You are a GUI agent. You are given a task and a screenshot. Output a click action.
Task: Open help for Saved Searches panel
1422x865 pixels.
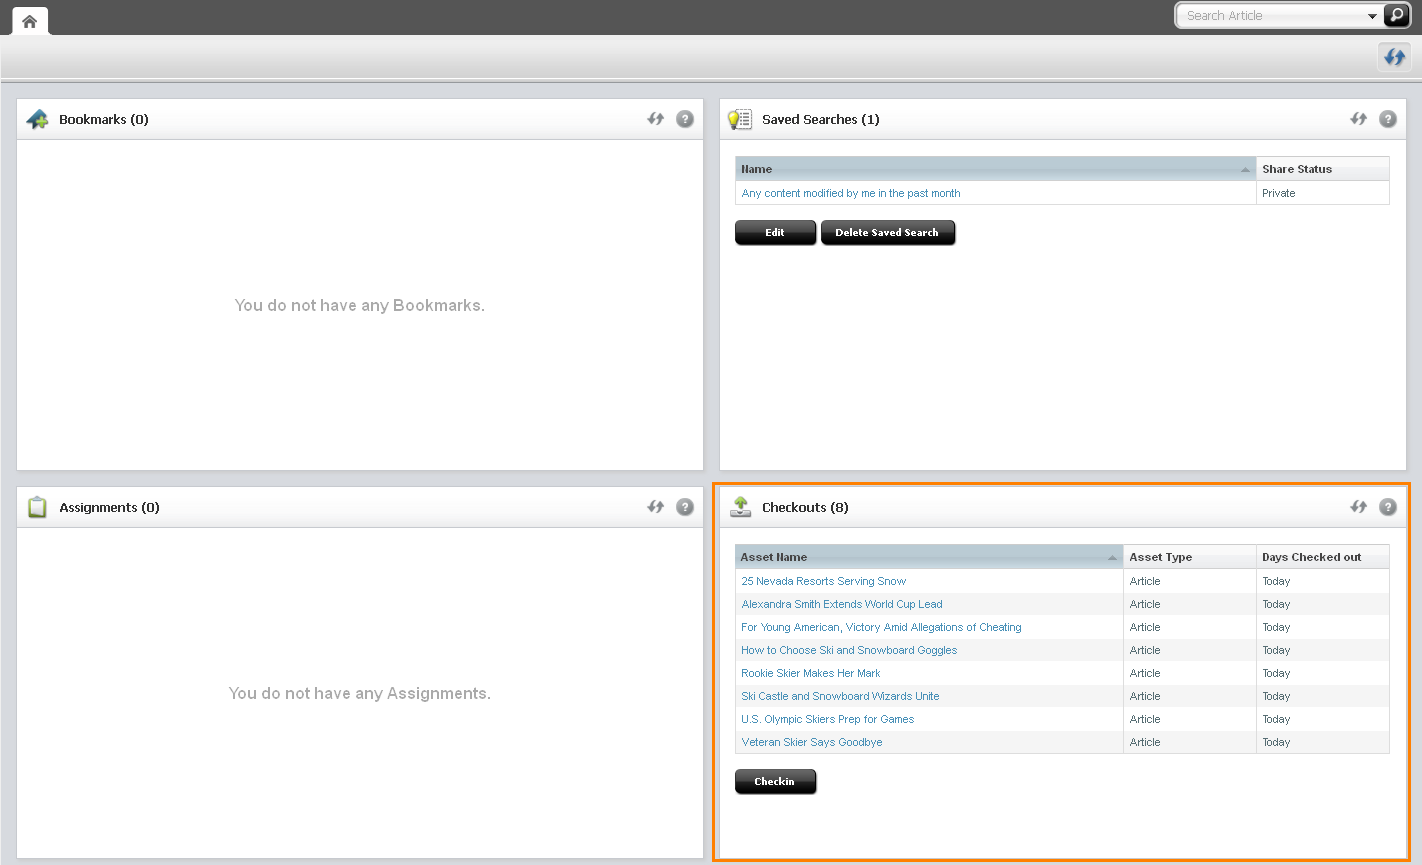[1388, 119]
